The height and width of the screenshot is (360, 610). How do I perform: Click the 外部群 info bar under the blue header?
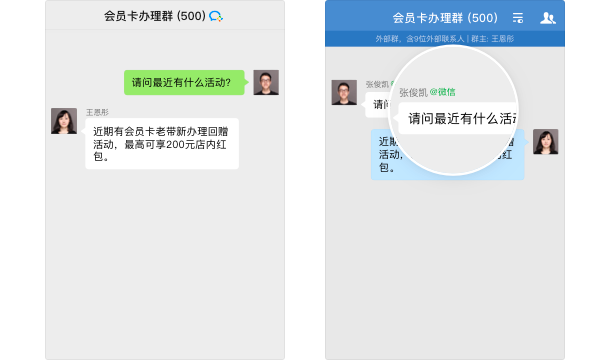coord(445,39)
